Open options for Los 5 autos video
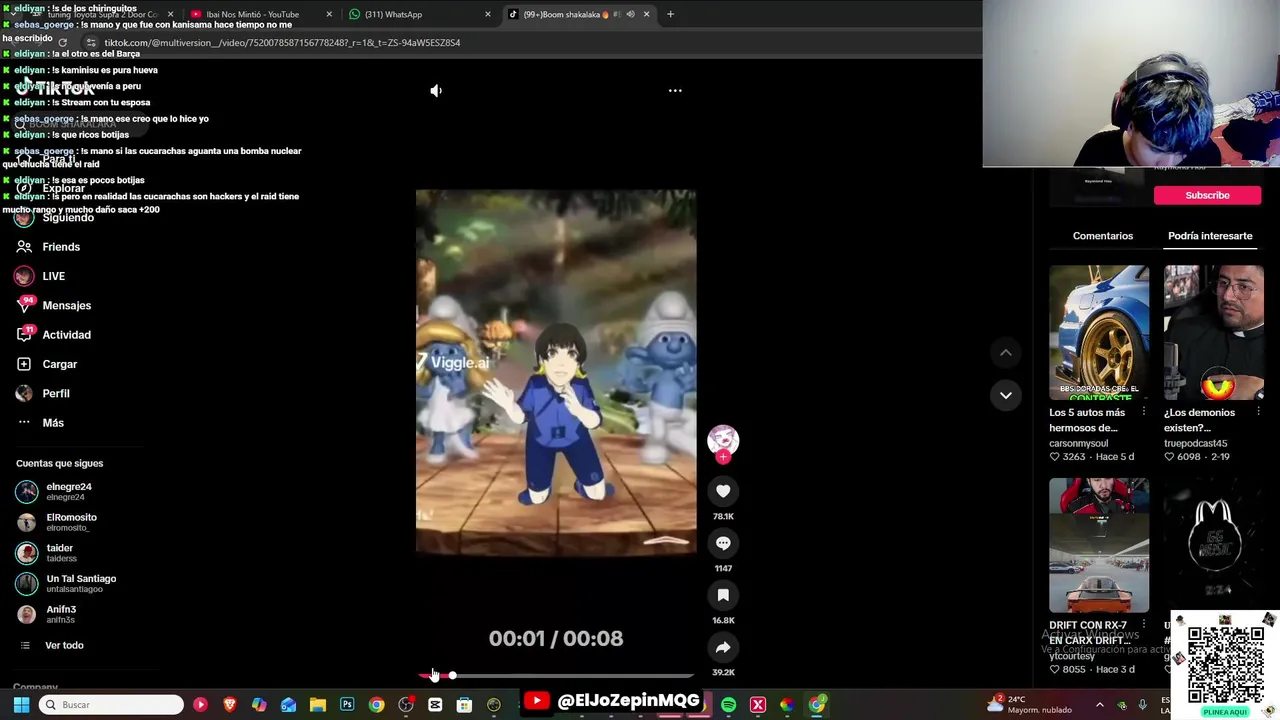 [1144, 412]
